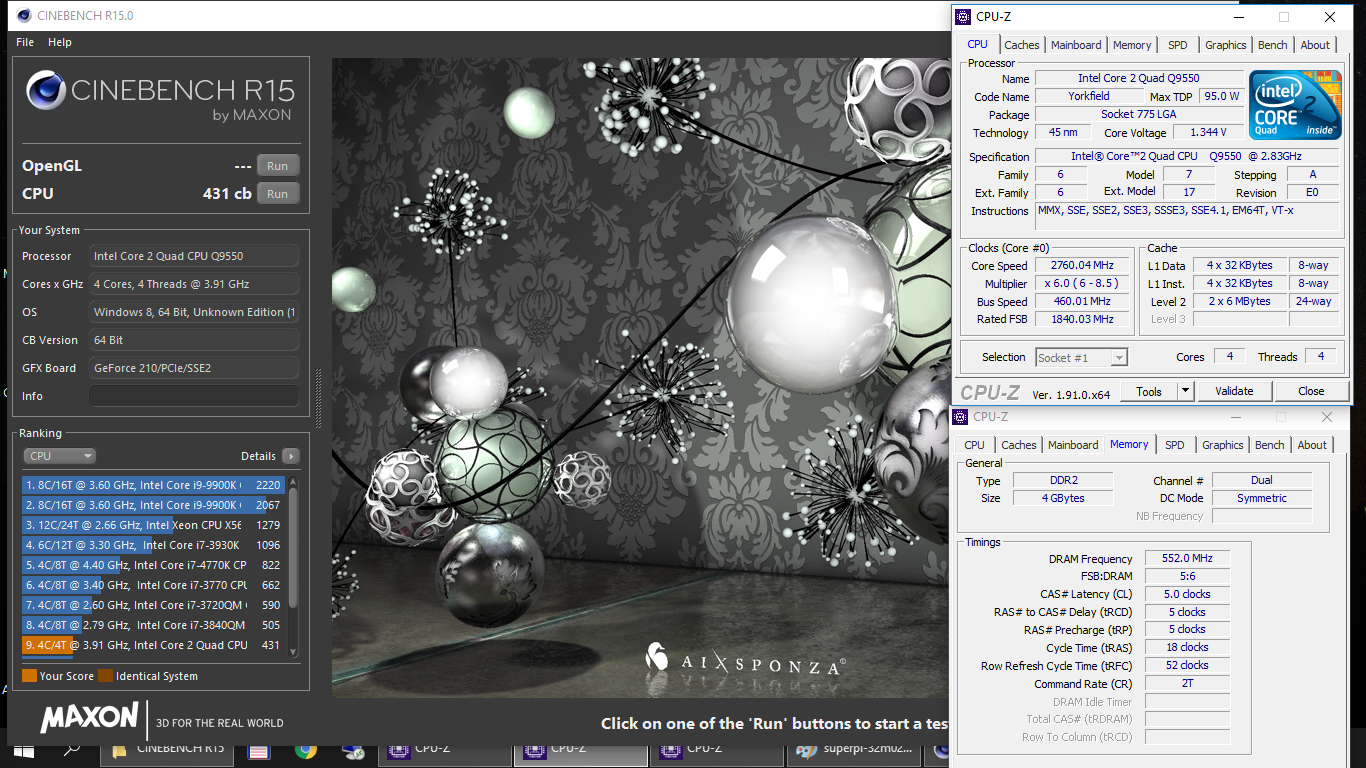The height and width of the screenshot is (768, 1366).
Task: Select ranking row 6 i7-3770 662
Action: click(153, 585)
